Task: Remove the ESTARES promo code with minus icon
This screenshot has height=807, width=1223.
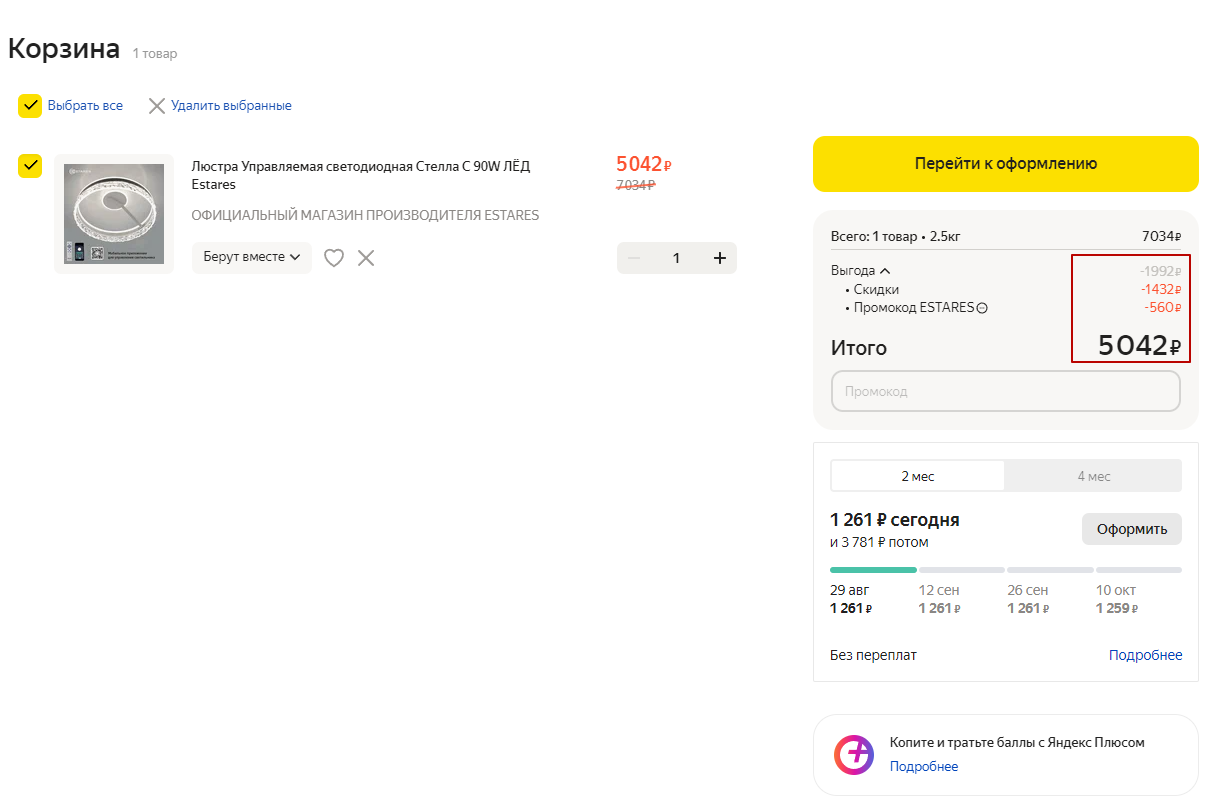Action: [982, 309]
